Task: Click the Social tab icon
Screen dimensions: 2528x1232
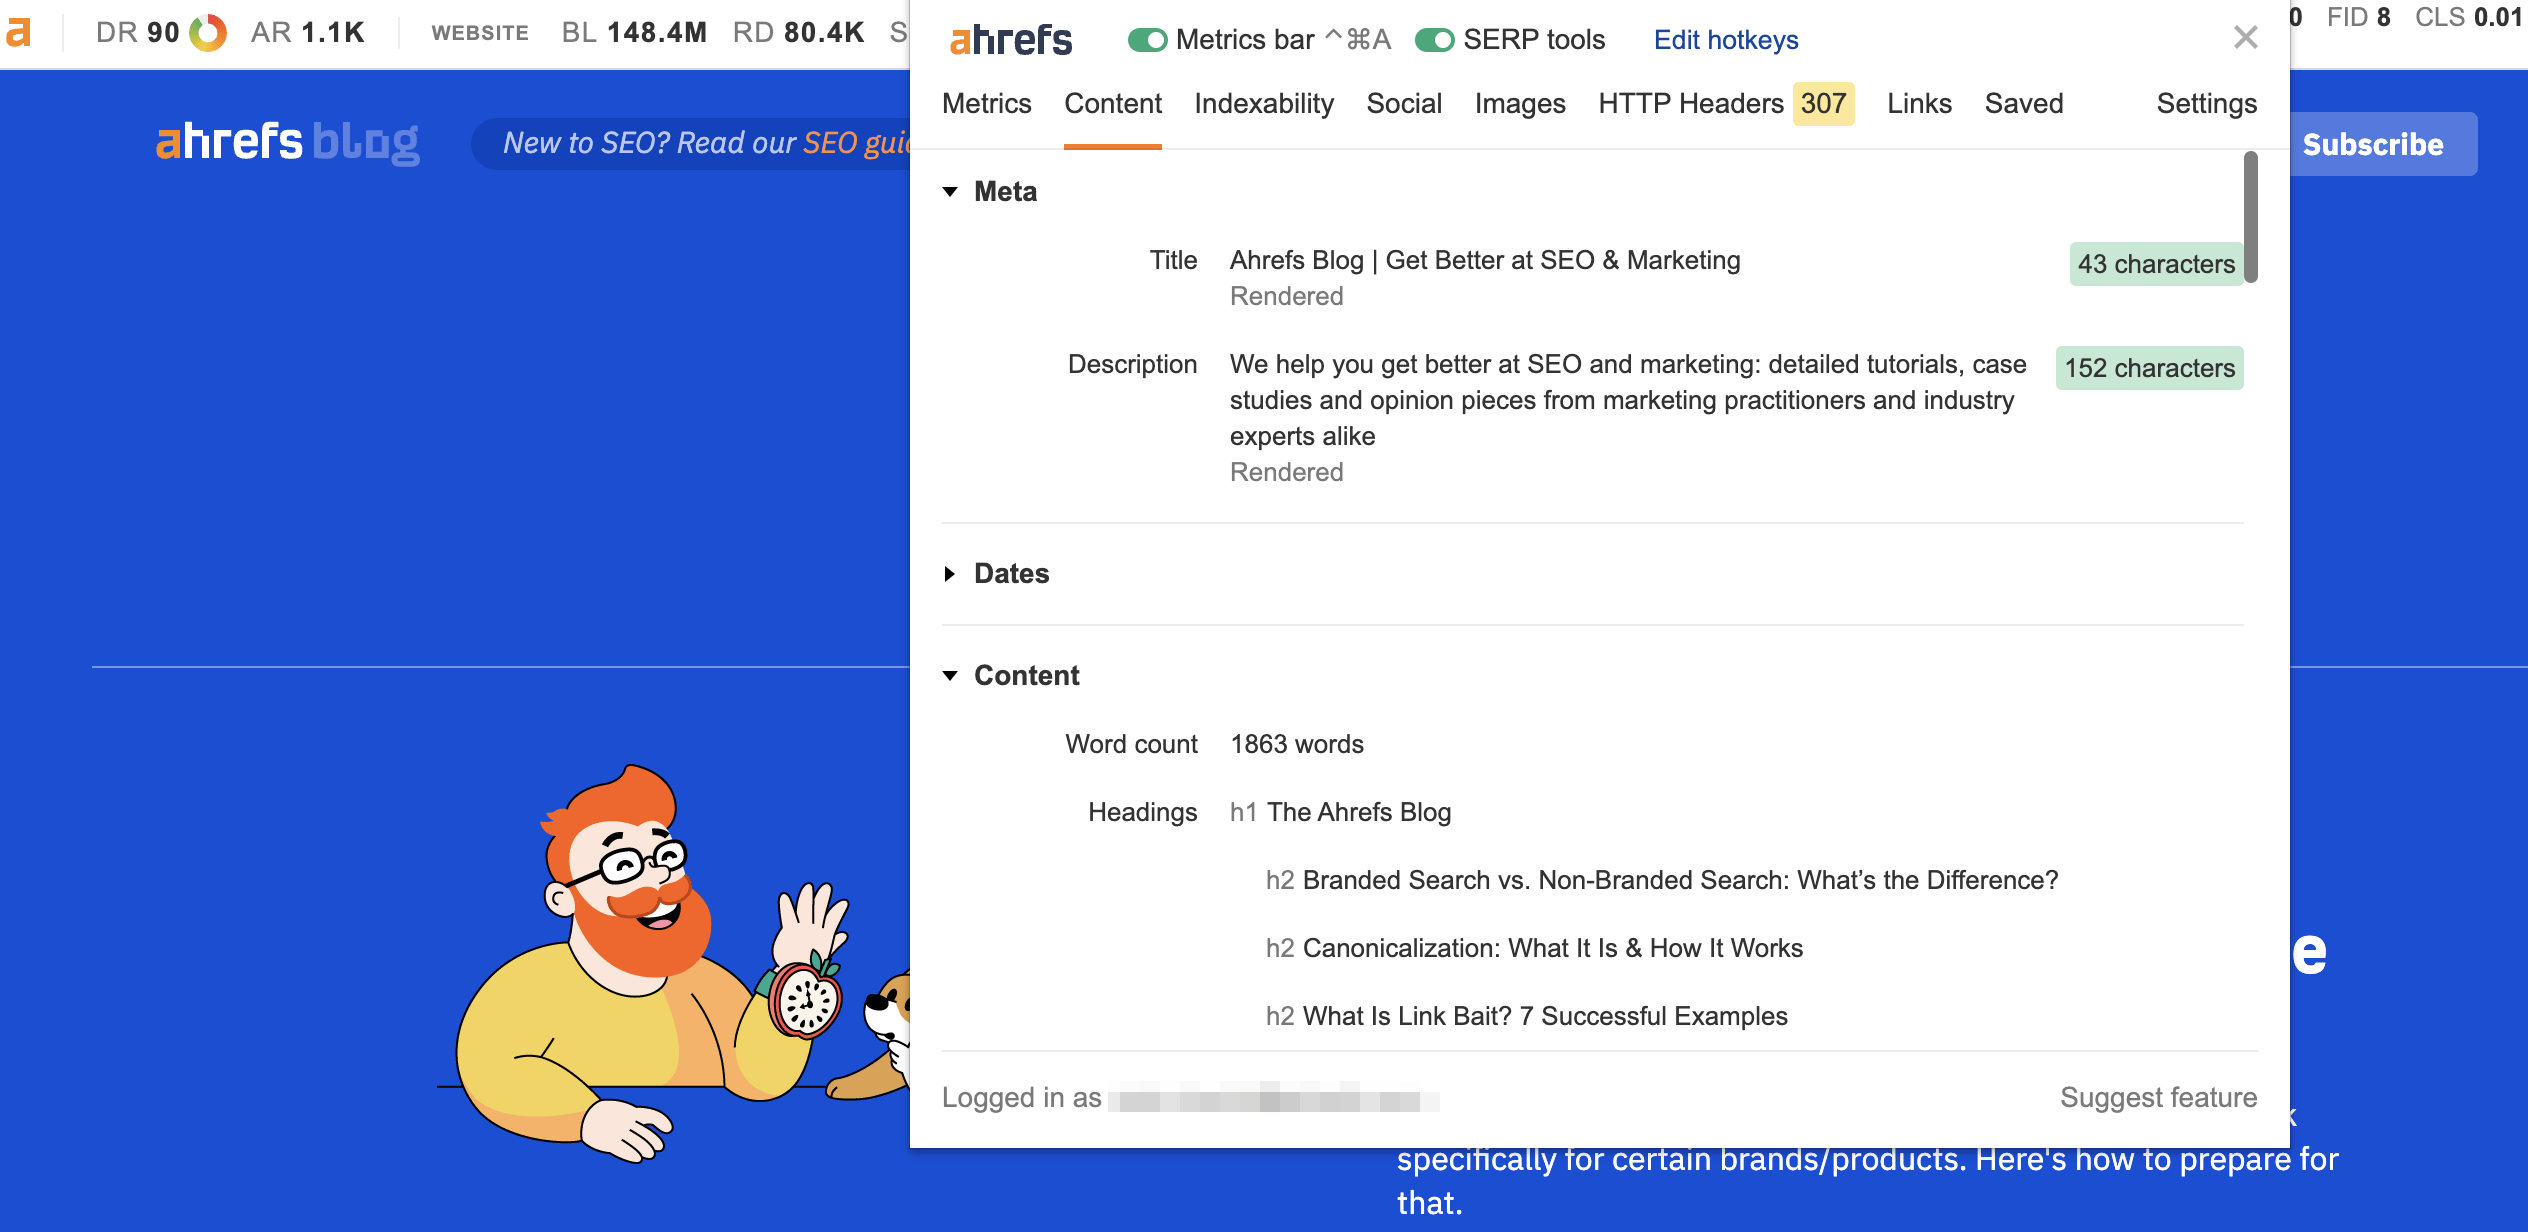Action: pyautogui.click(x=1404, y=103)
